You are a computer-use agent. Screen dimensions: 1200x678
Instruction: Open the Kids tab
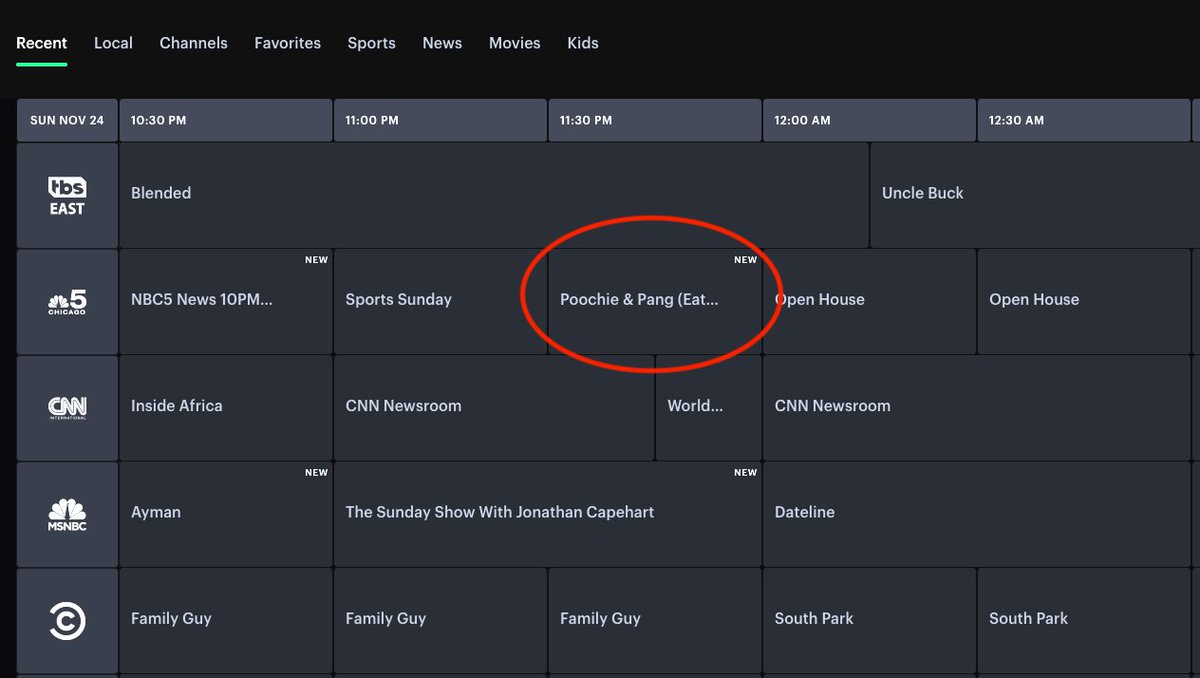pos(583,43)
